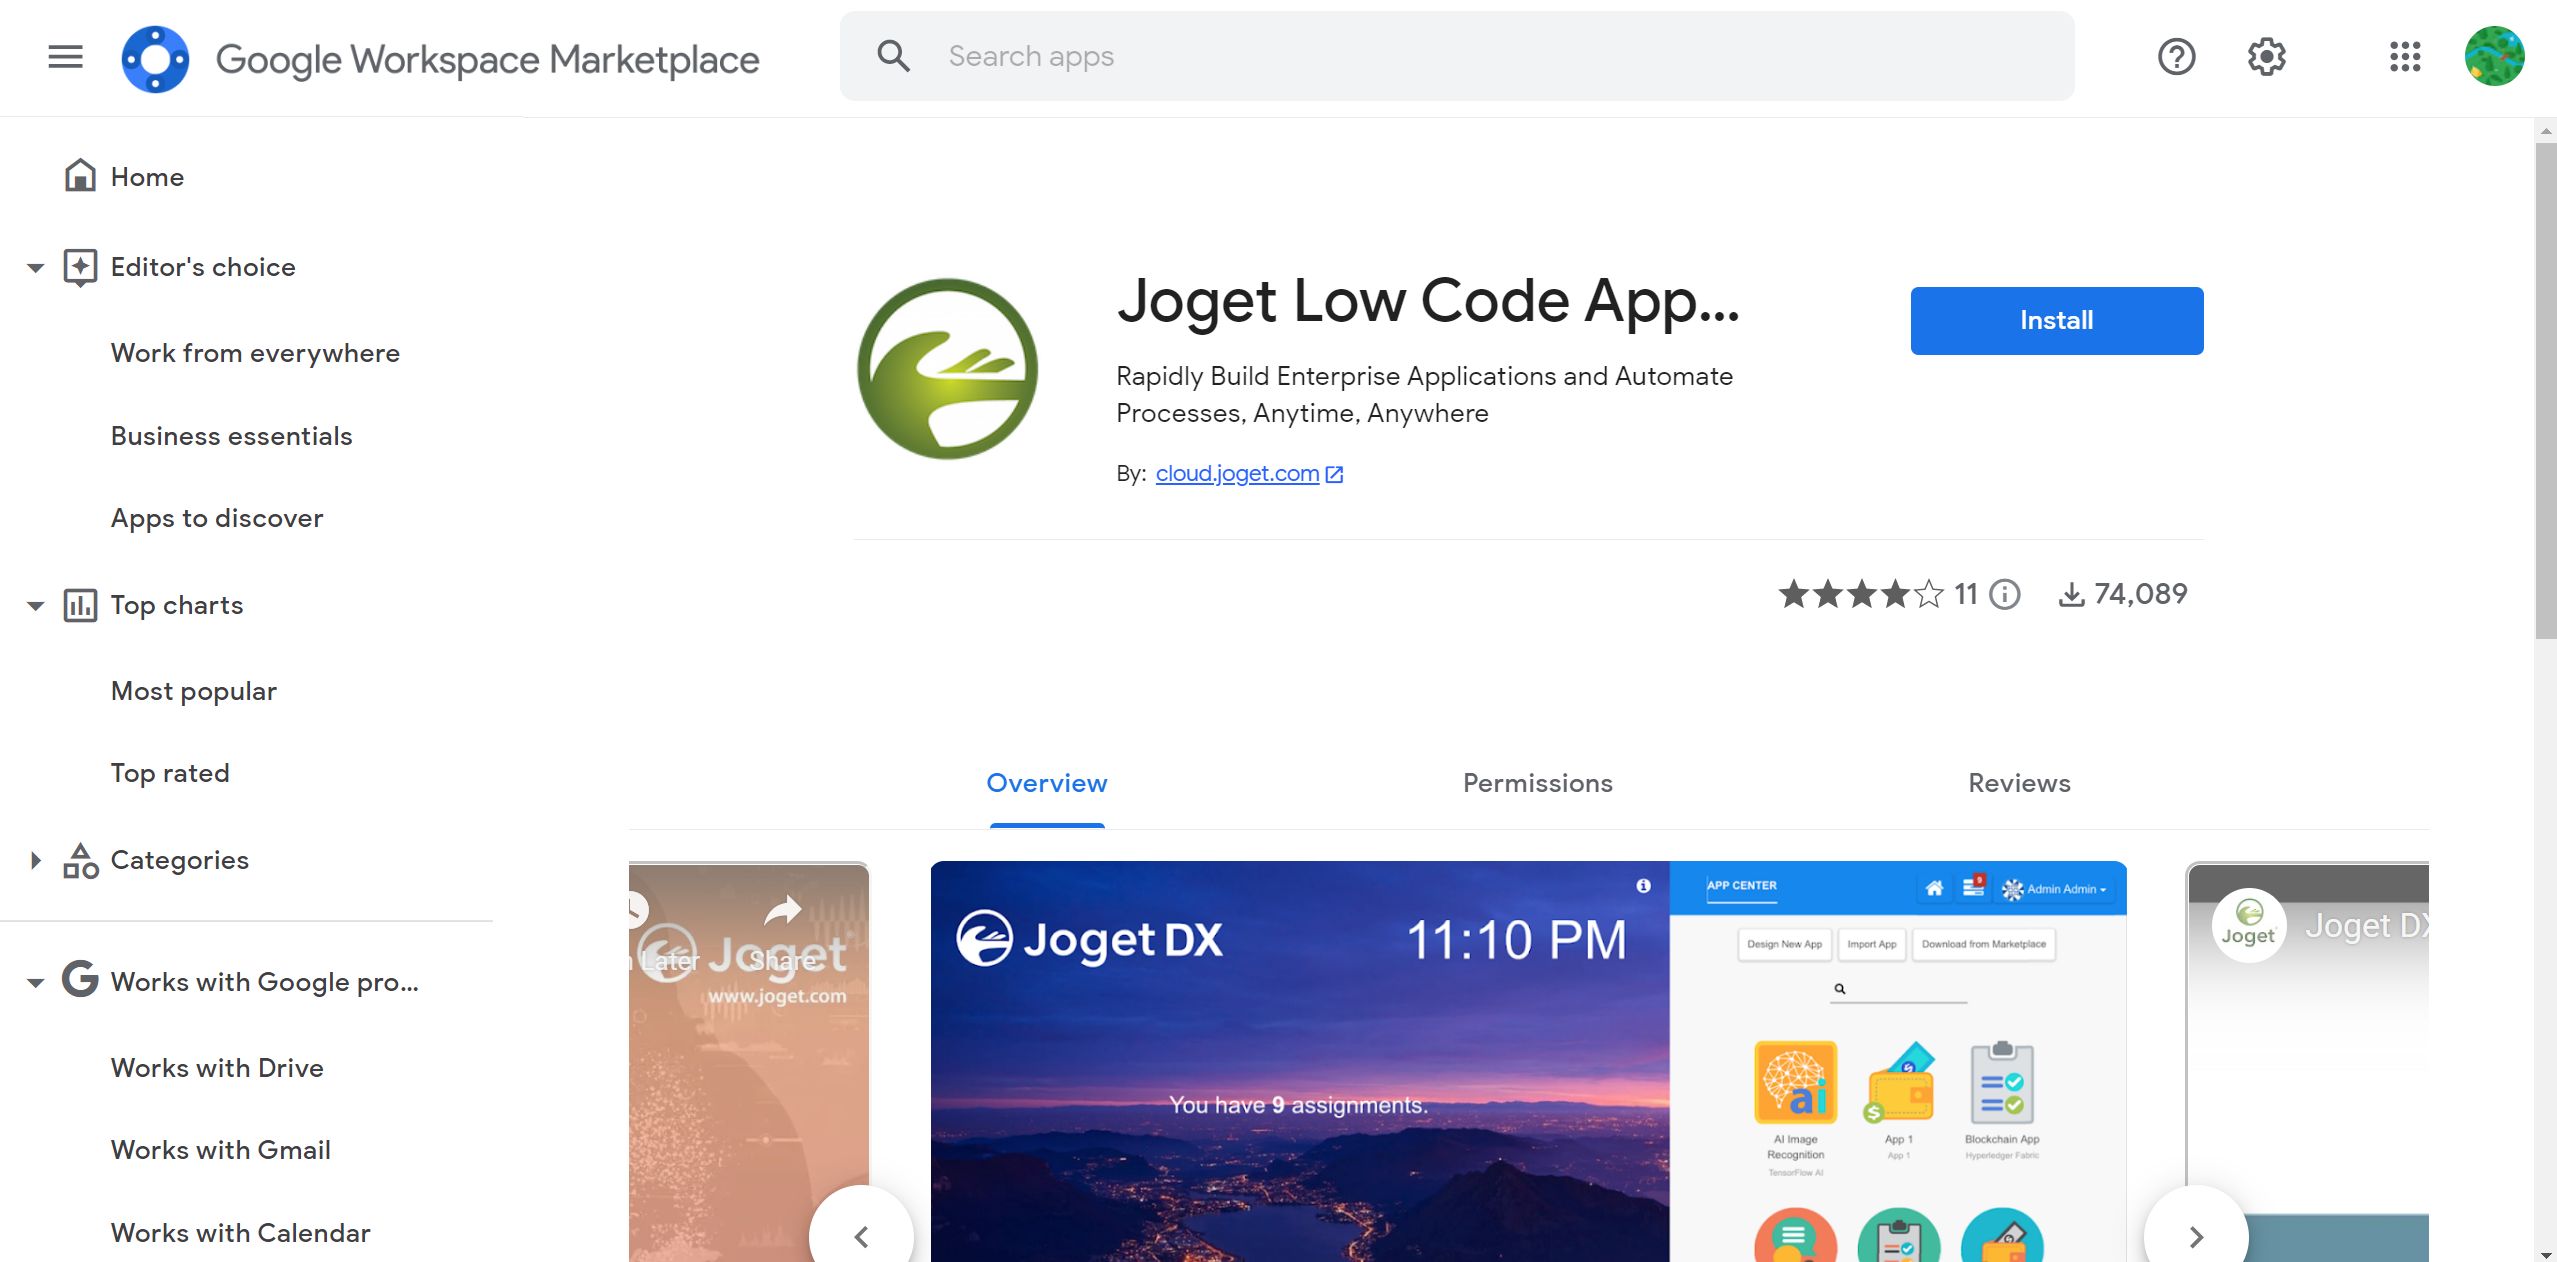
Task: Select the Joget DX screenshot thumbnail
Action: coord(1528,1061)
